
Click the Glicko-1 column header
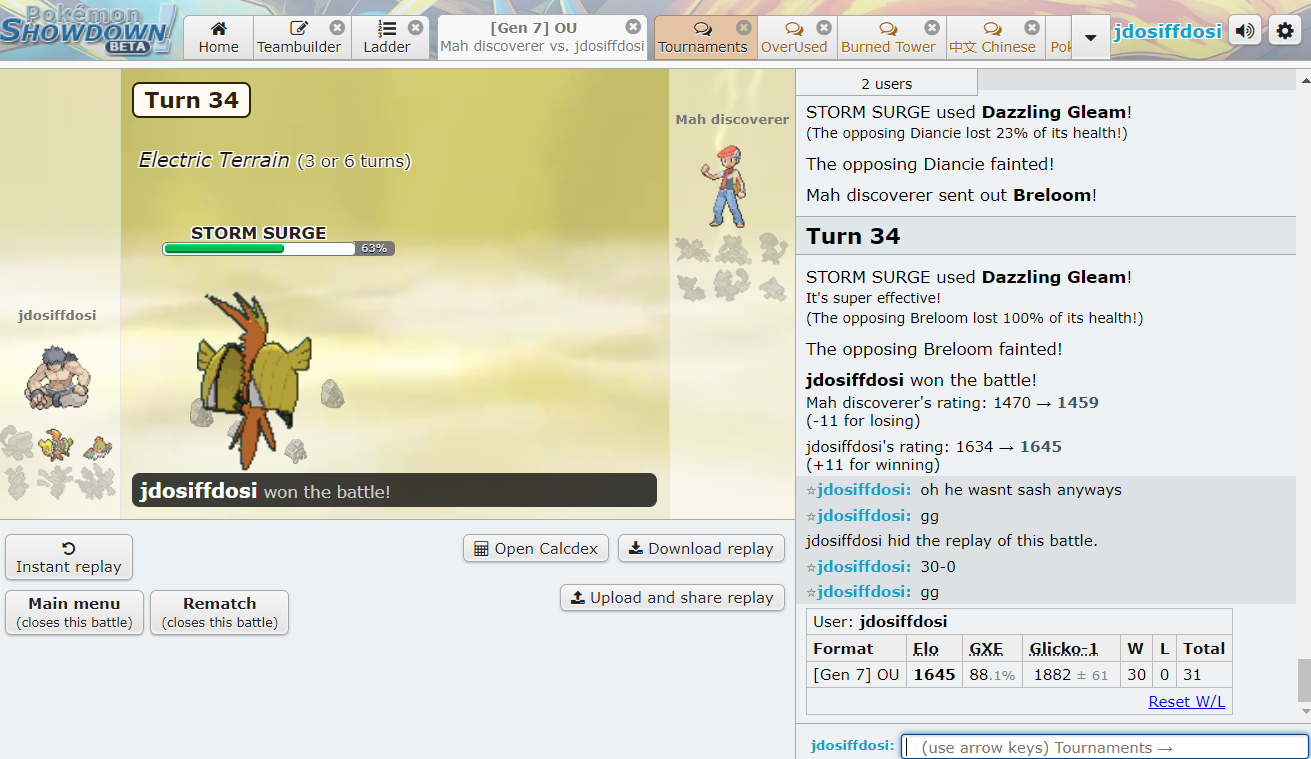tap(1064, 648)
